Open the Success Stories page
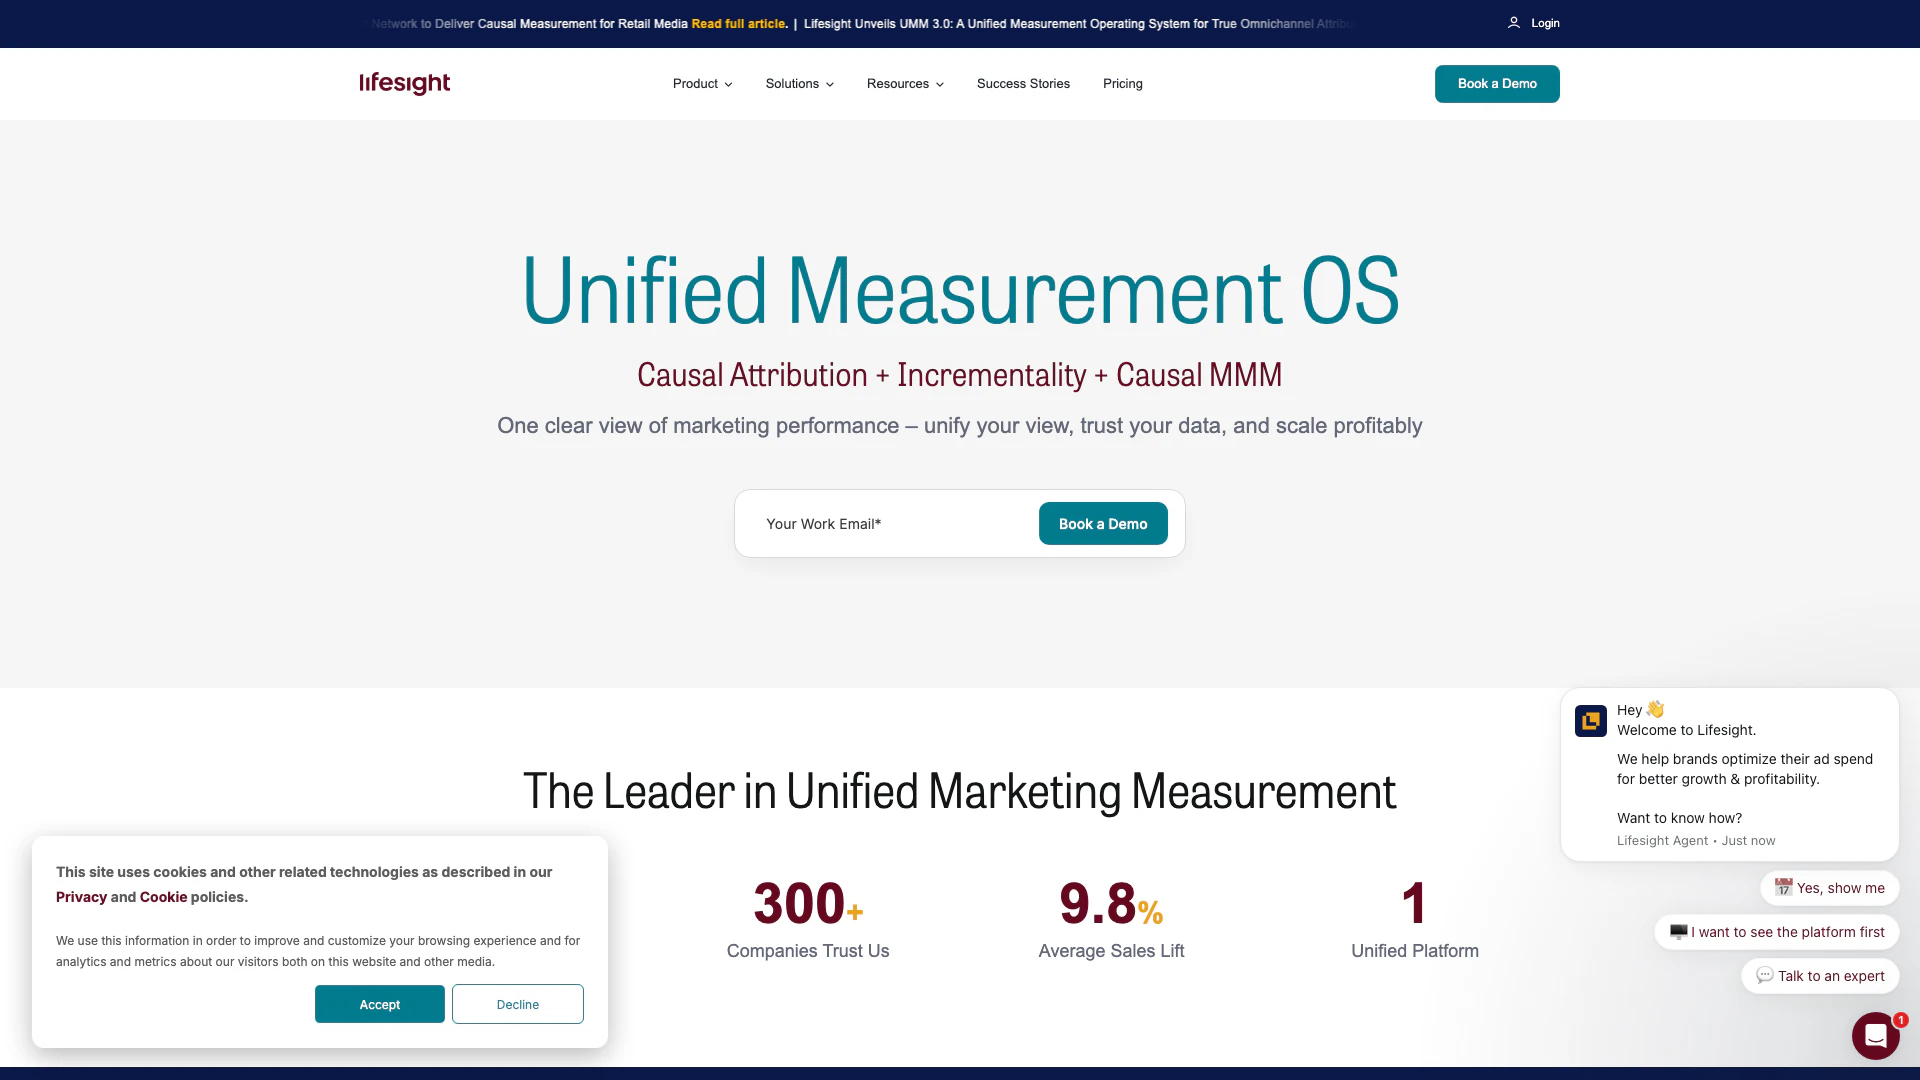 (1023, 84)
